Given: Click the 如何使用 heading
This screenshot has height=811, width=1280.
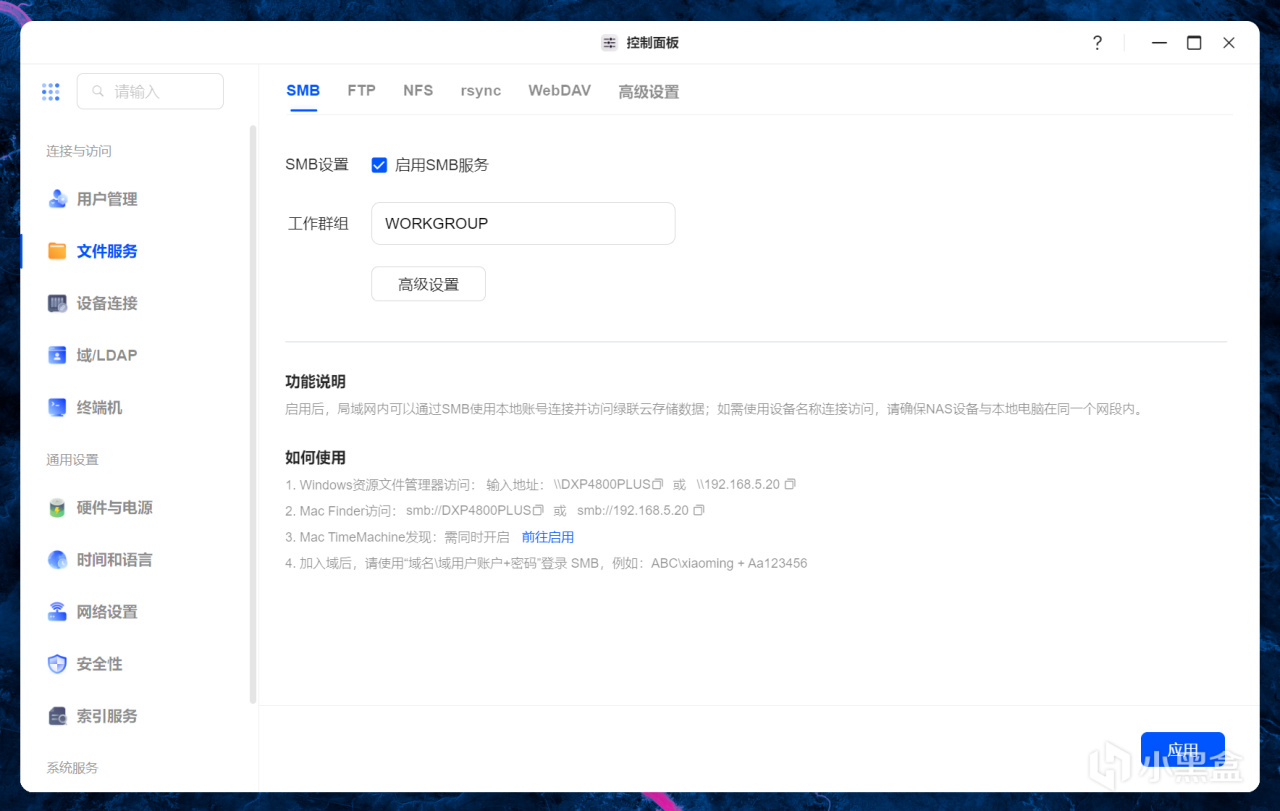Looking at the screenshot, I should coord(315,457).
